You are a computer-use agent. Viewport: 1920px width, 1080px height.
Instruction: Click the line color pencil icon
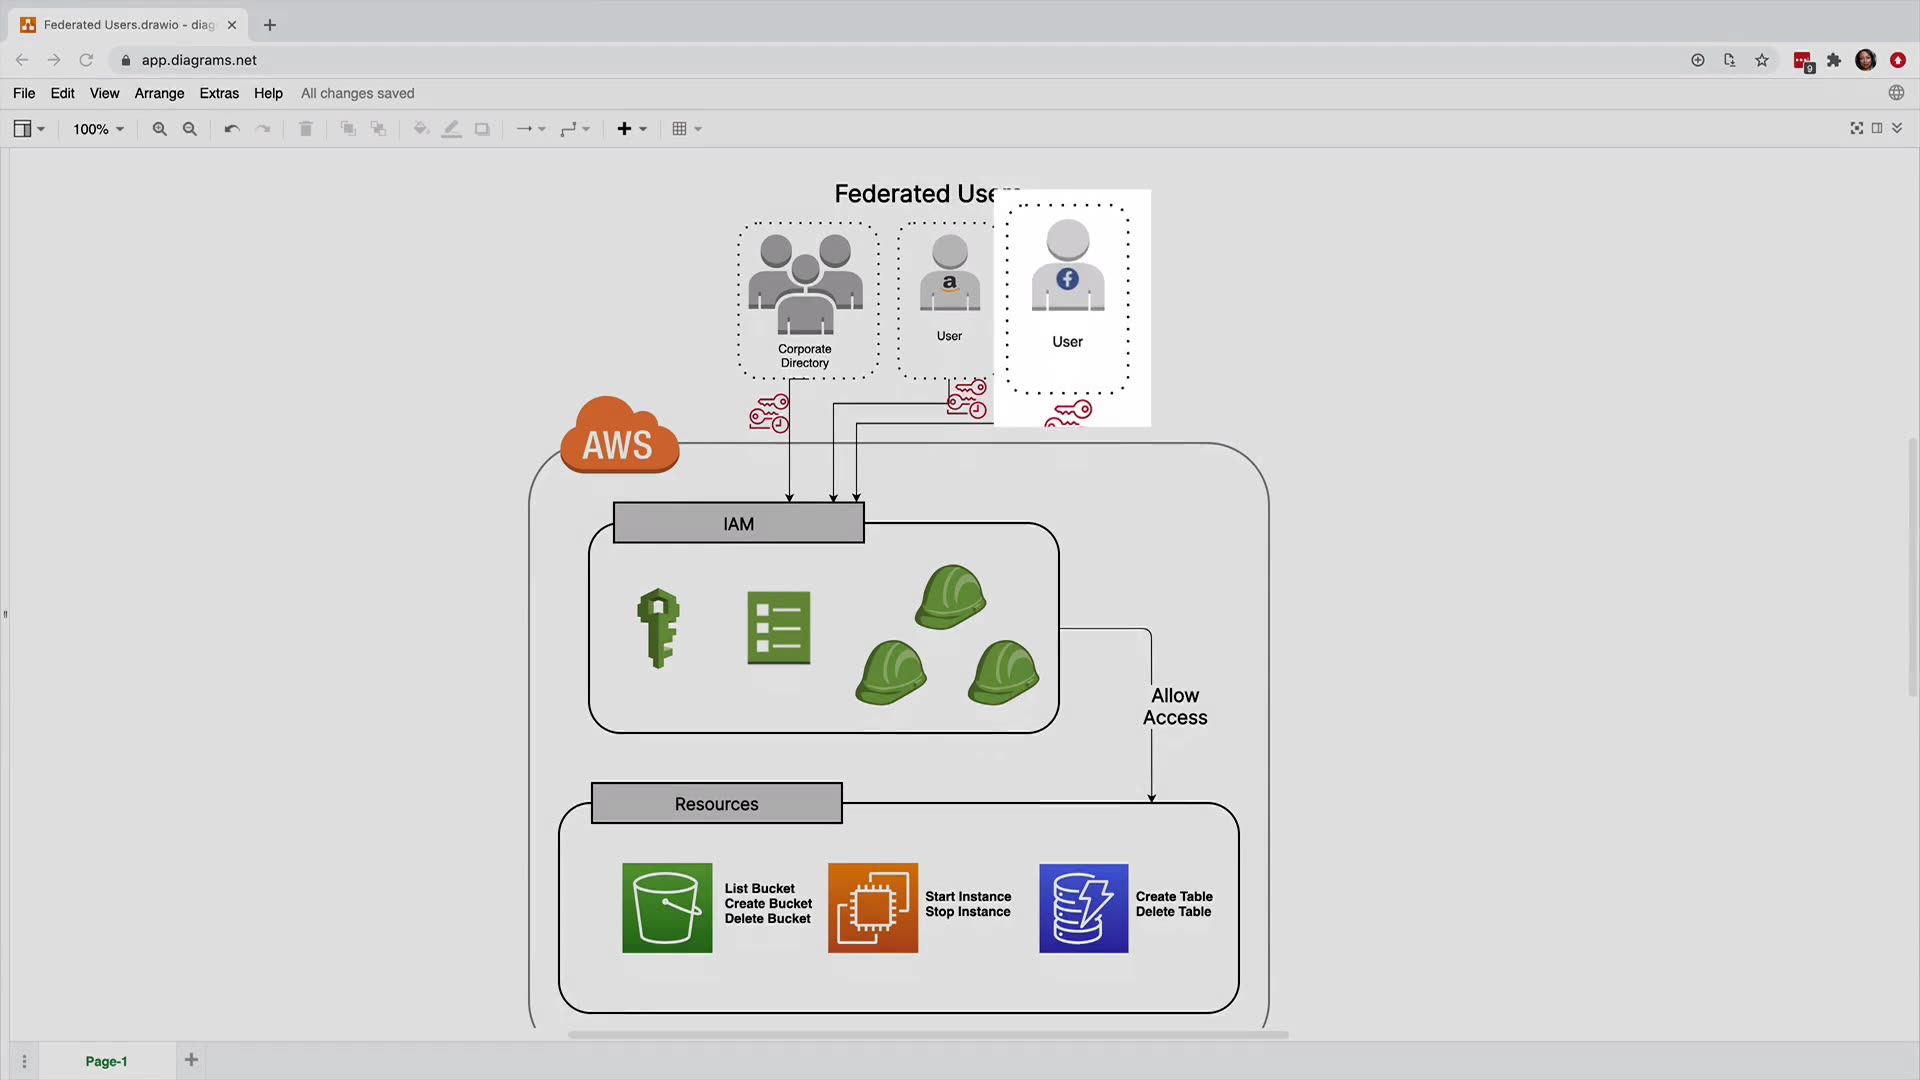[x=452, y=129]
